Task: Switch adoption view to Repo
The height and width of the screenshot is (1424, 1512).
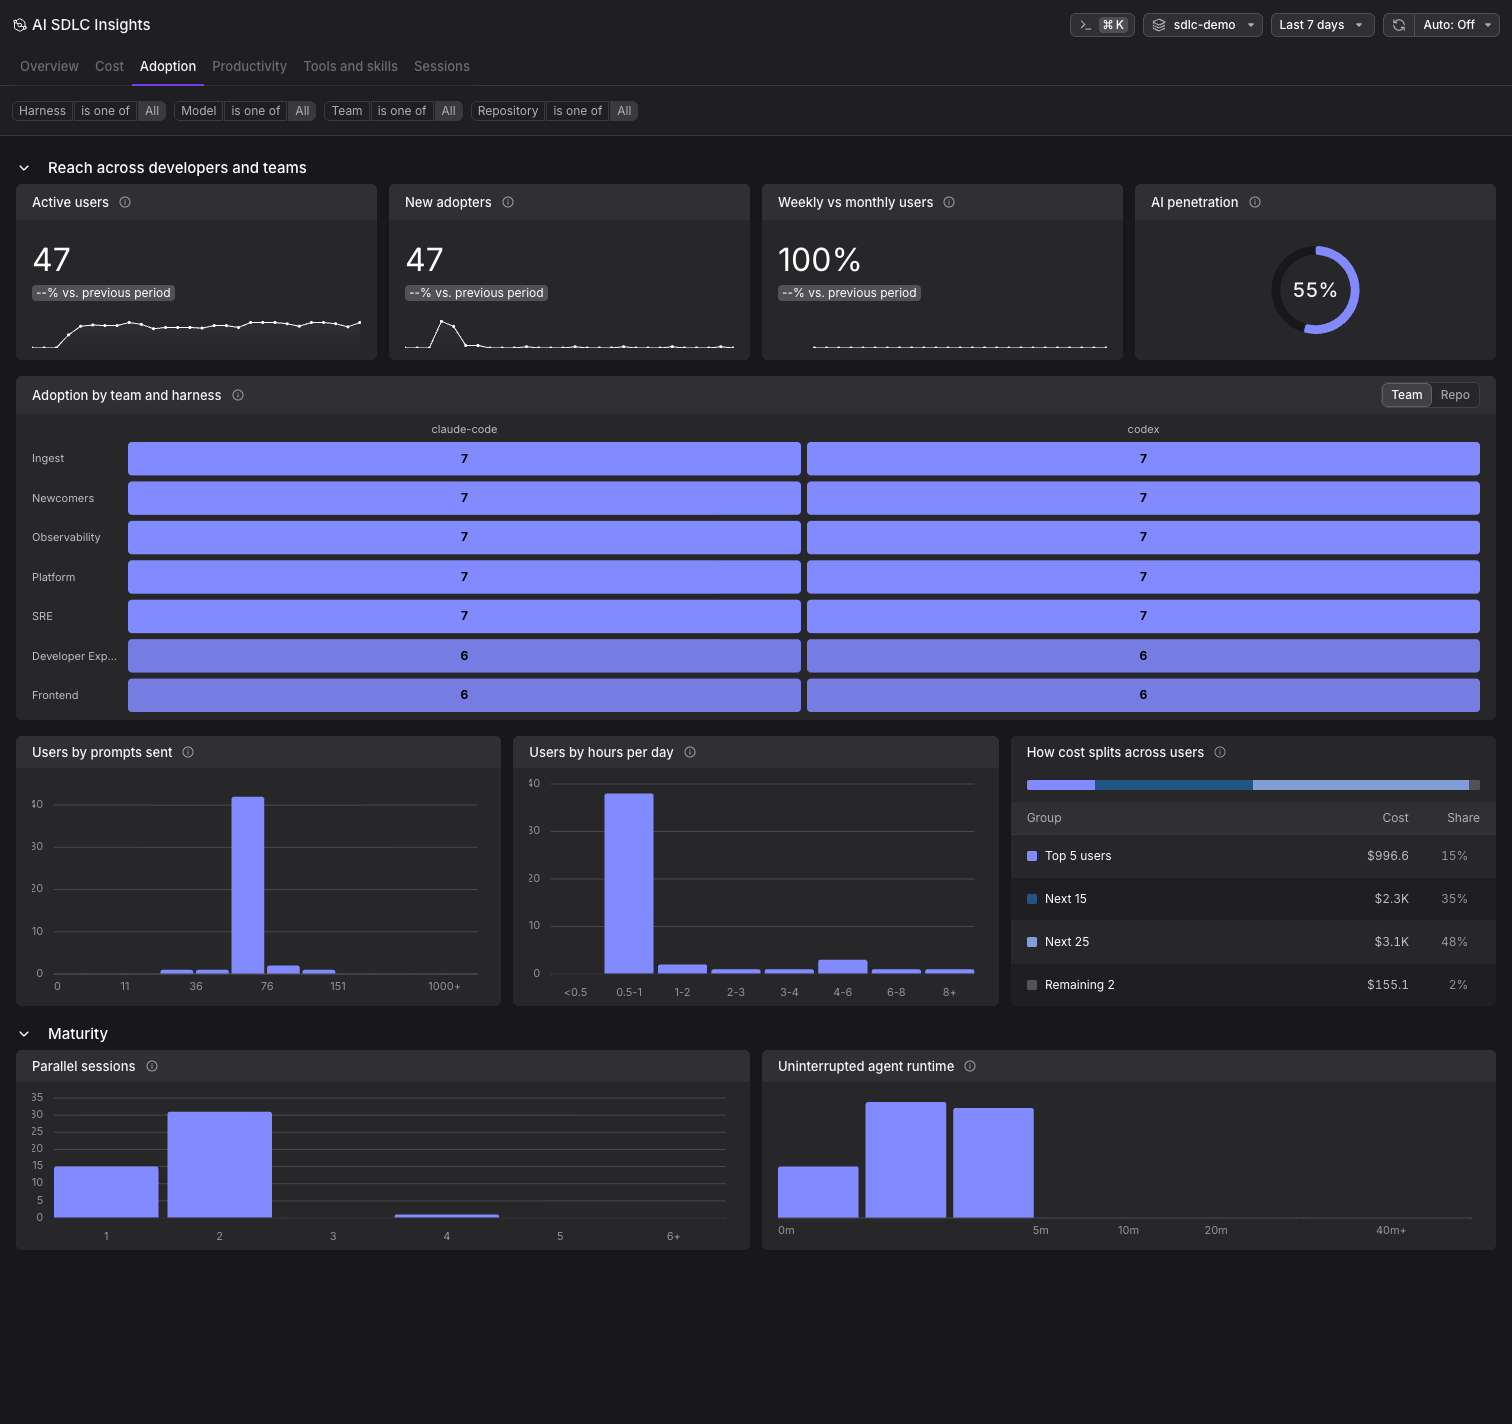Action: click(x=1455, y=395)
